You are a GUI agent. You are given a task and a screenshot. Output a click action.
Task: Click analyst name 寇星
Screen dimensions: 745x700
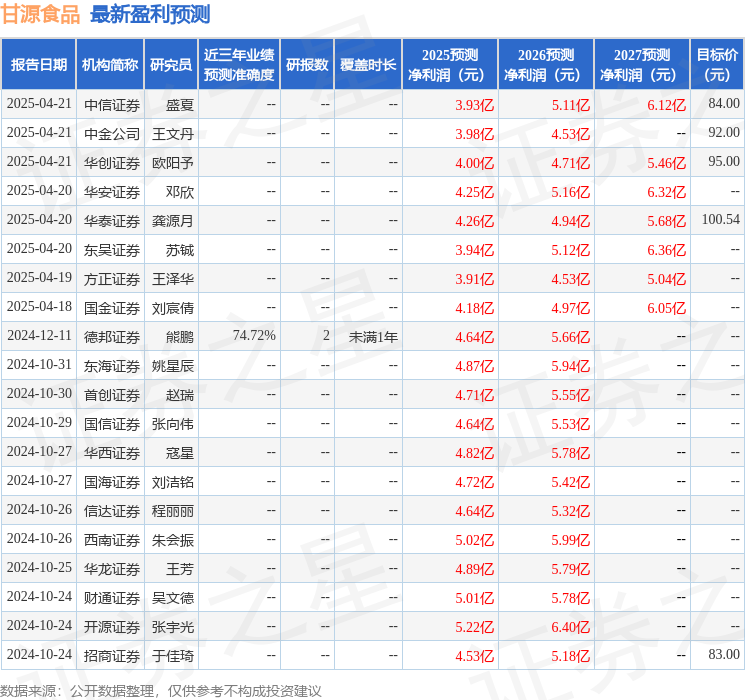click(x=180, y=453)
